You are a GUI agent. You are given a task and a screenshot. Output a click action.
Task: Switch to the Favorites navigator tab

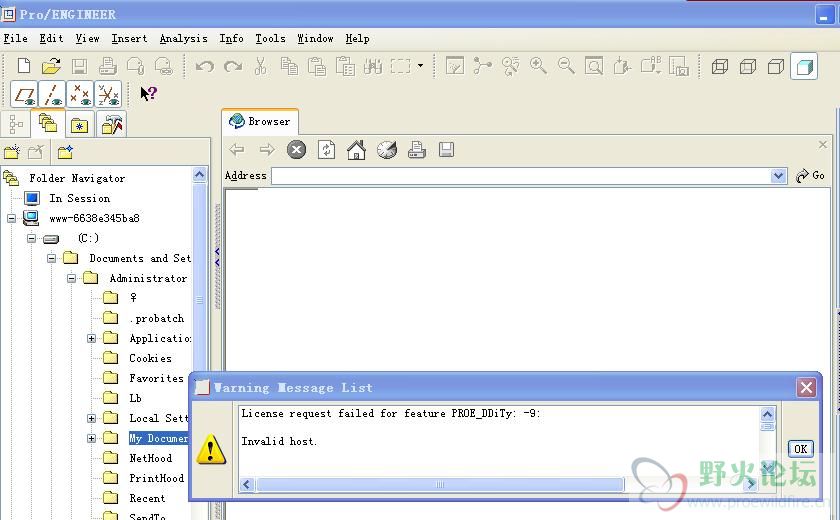(79, 125)
